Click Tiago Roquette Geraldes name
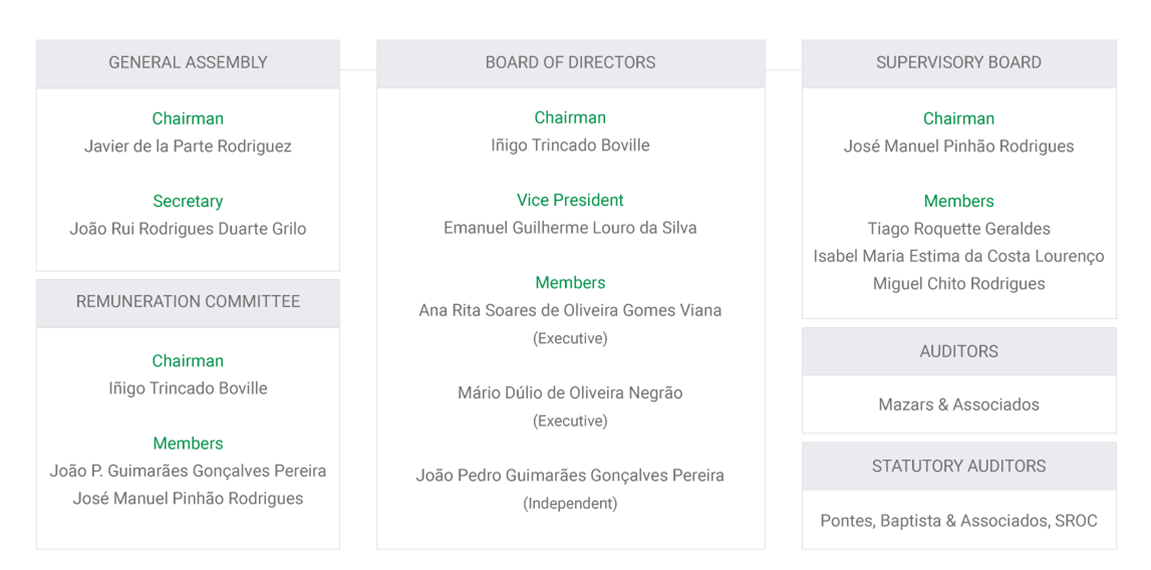This screenshot has height=570, width=1151. [959, 229]
